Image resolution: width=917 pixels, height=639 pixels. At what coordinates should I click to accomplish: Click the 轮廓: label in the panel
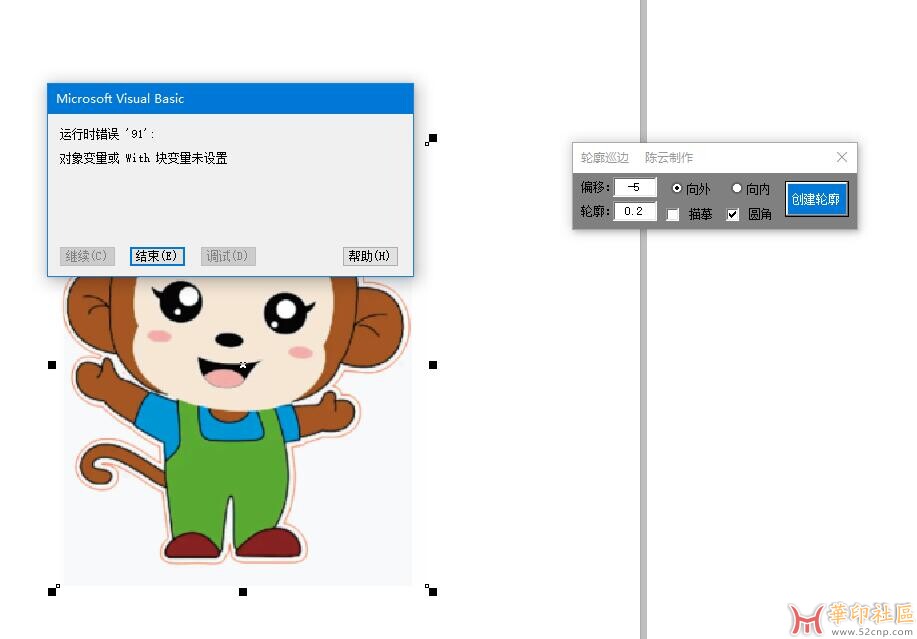point(595,211)
